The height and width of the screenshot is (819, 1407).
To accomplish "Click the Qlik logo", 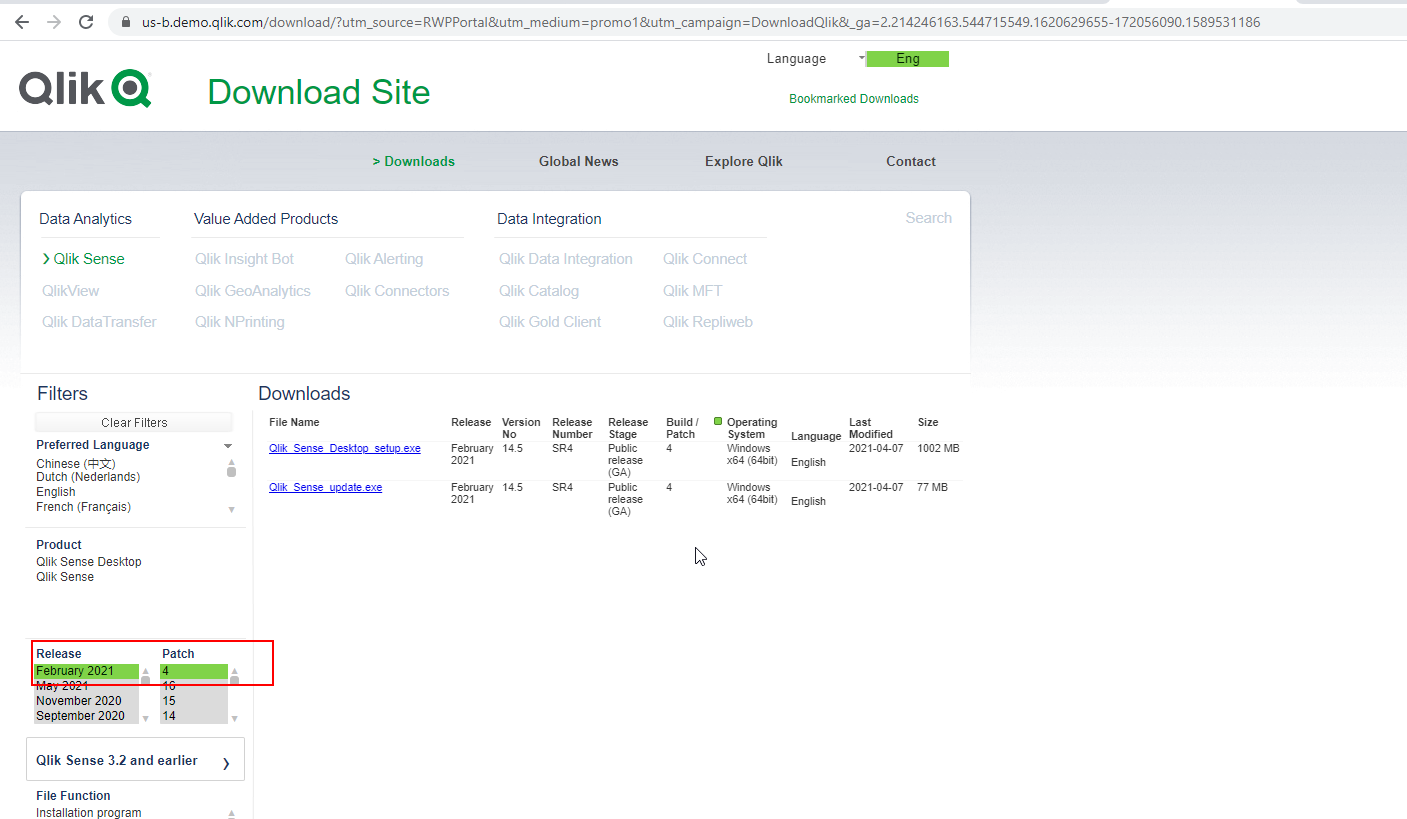I will 84,88.
